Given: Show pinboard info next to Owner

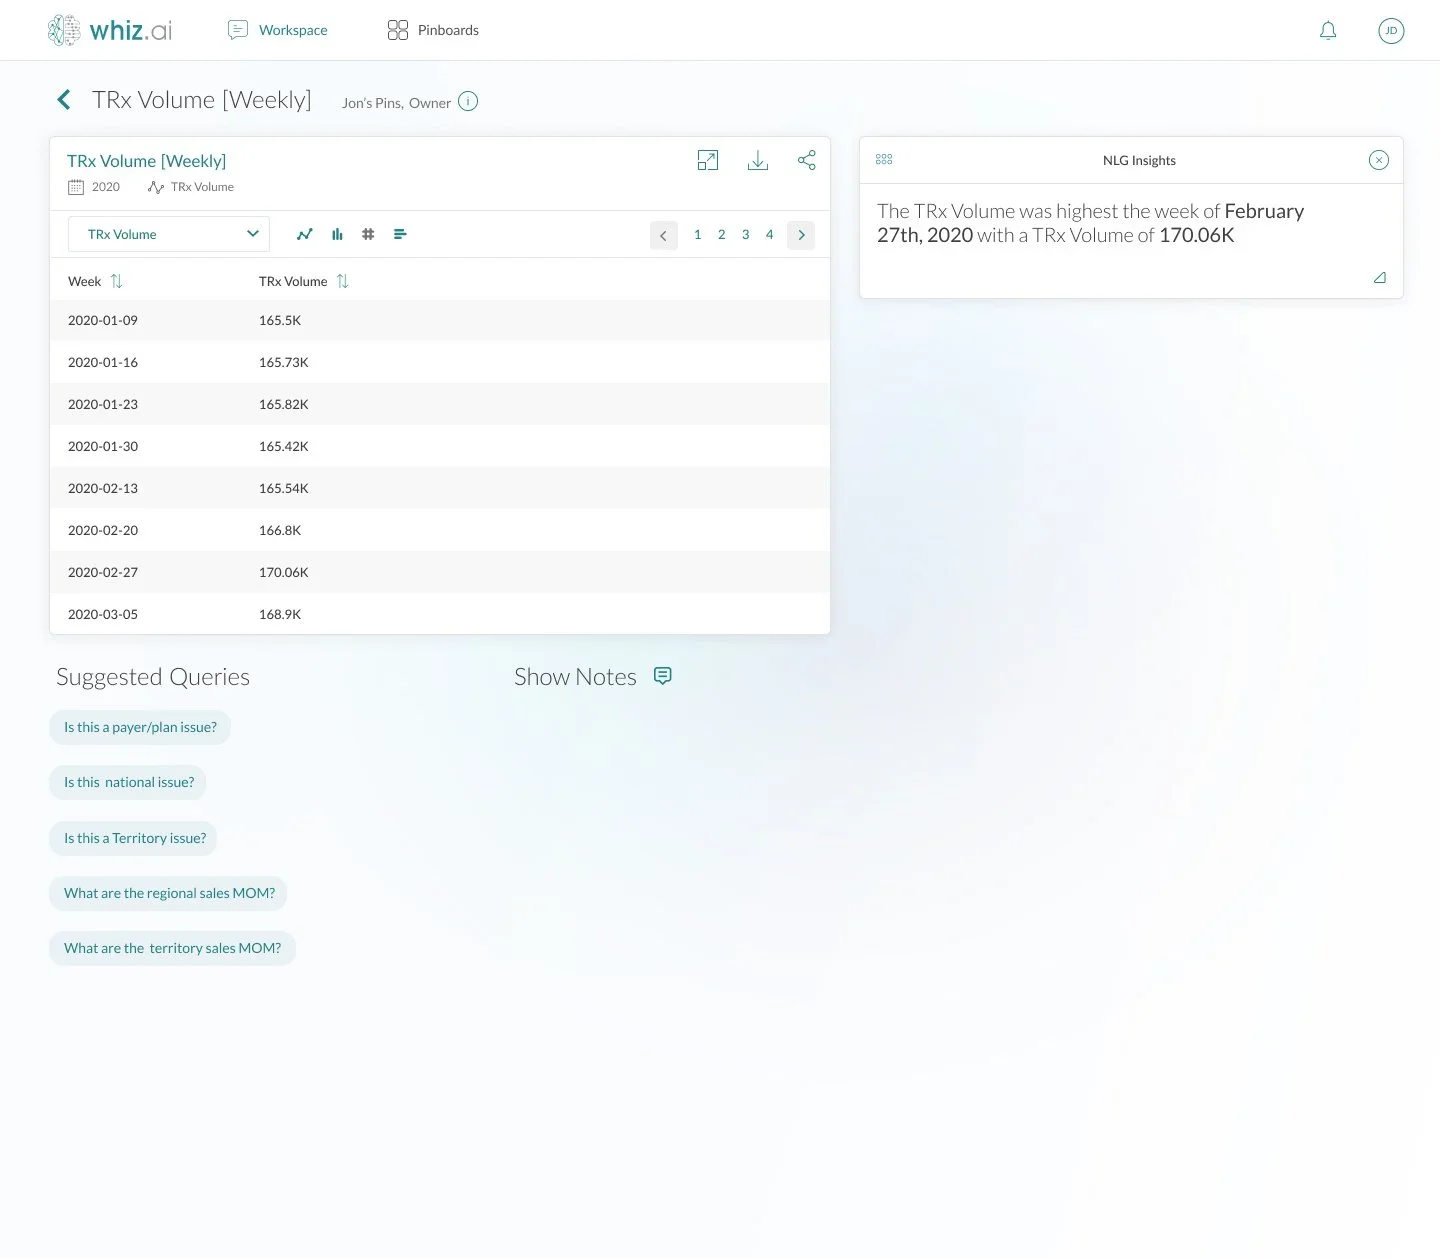Looking at the screenshot, I should coord(468,101).
